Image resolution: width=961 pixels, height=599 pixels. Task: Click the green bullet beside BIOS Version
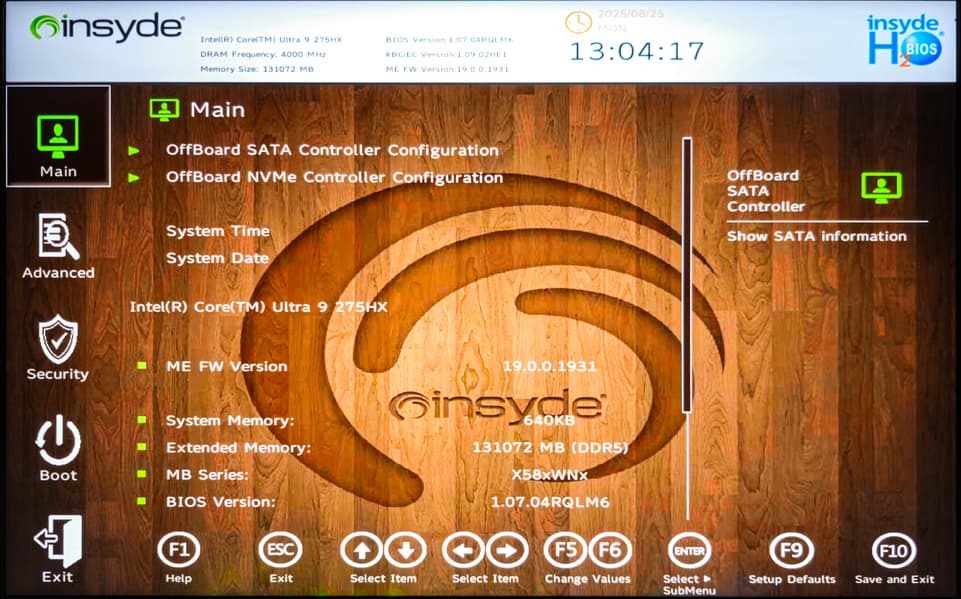click(142, 501)
